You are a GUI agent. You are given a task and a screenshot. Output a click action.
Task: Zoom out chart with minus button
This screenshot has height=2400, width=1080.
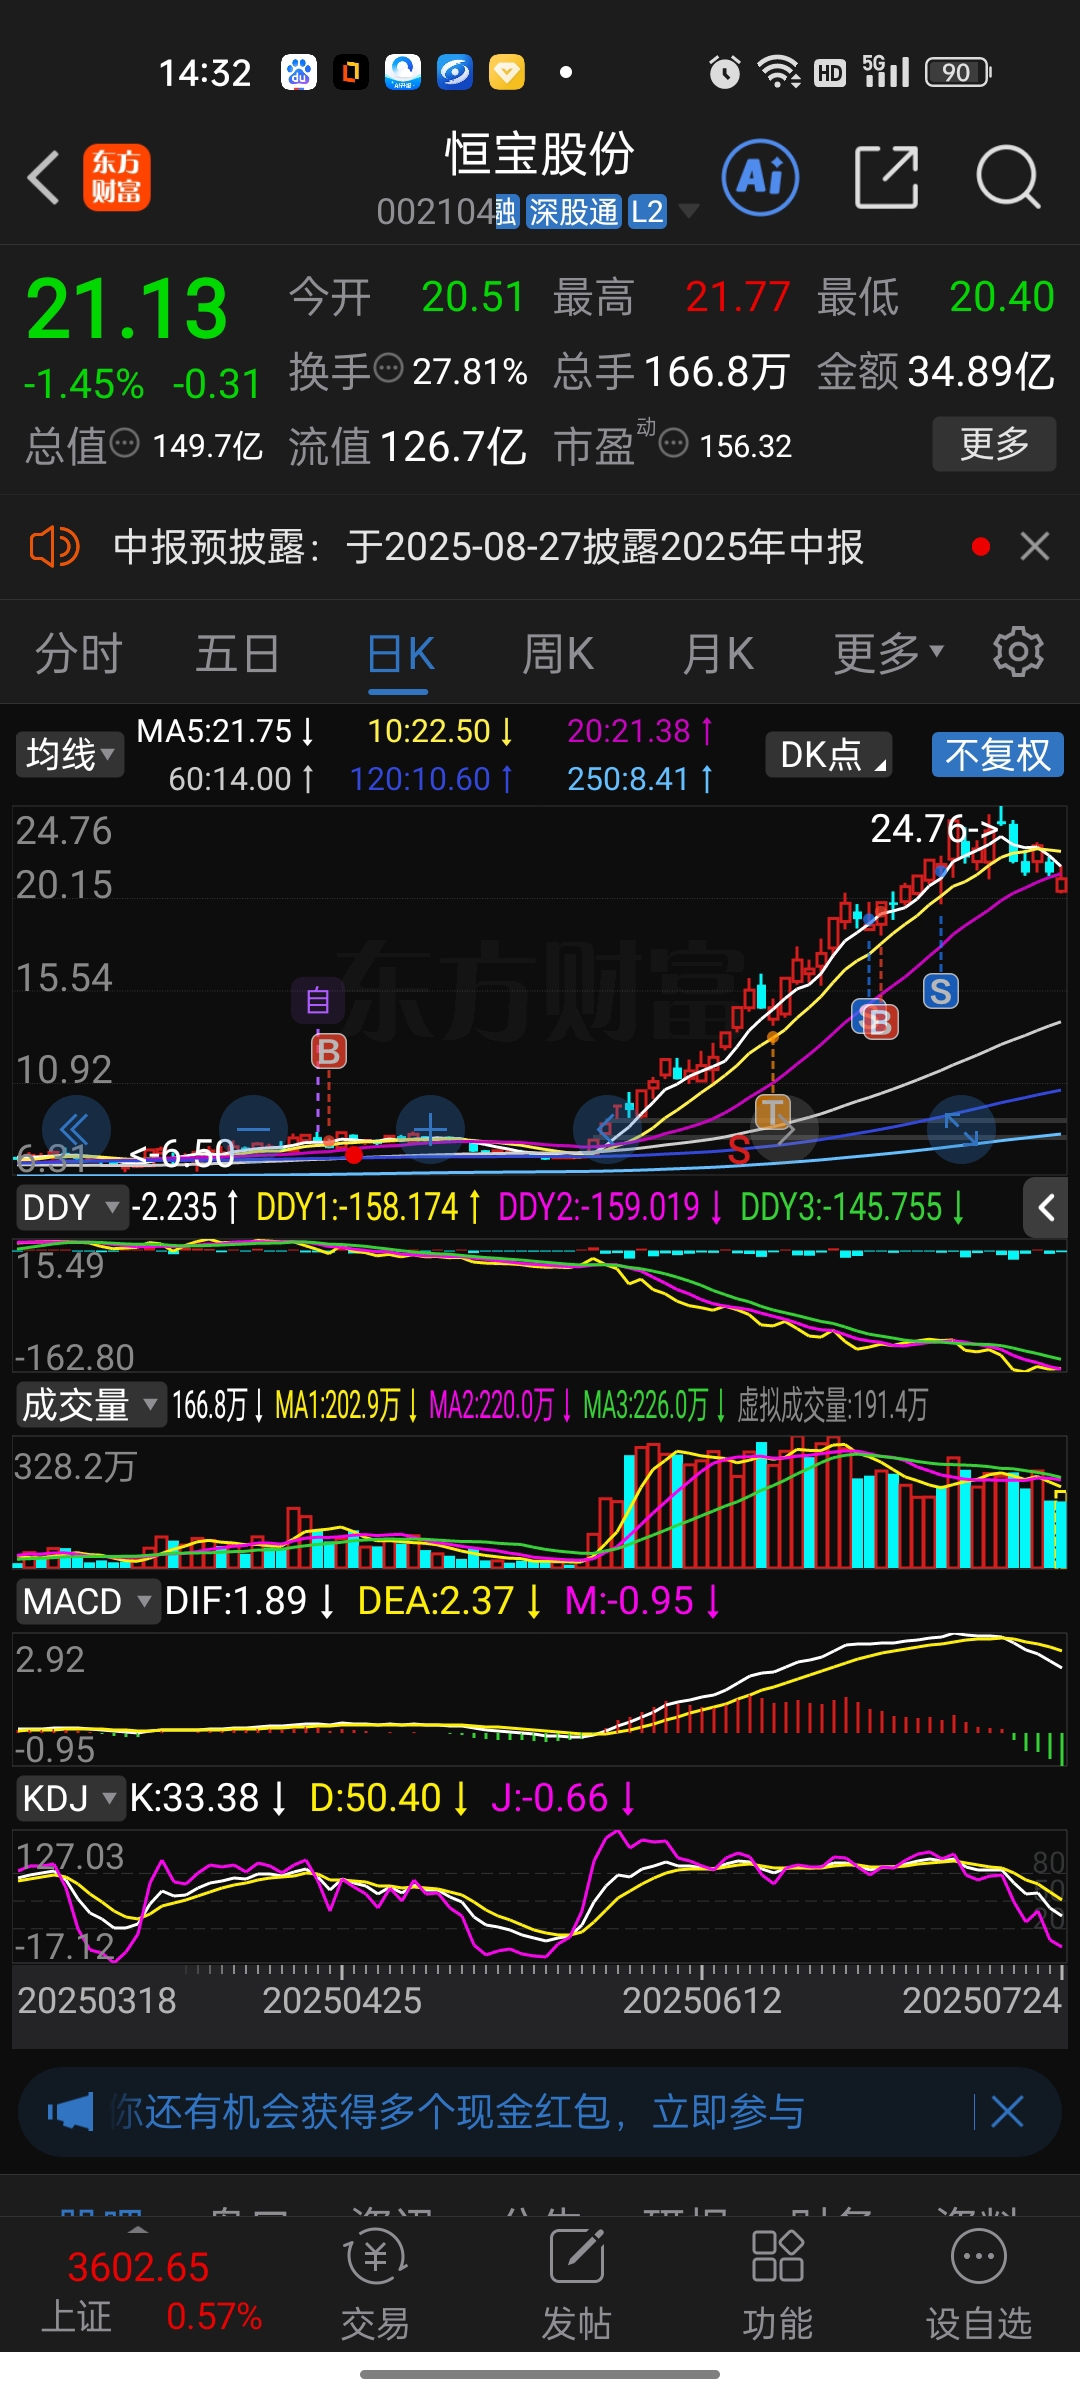[254, 1130]
